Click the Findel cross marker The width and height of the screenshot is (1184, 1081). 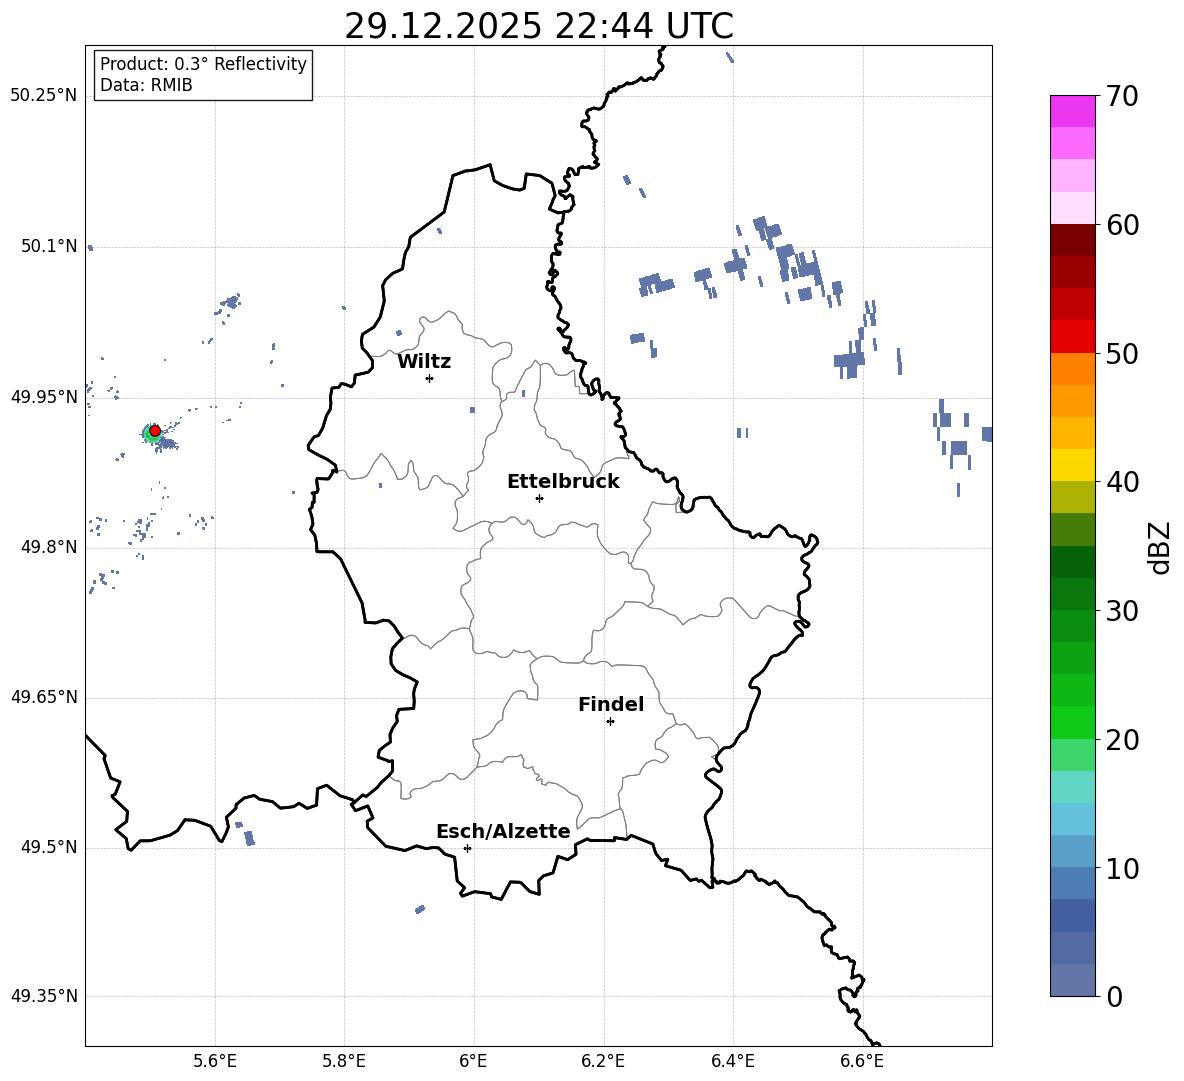[610, 722]
